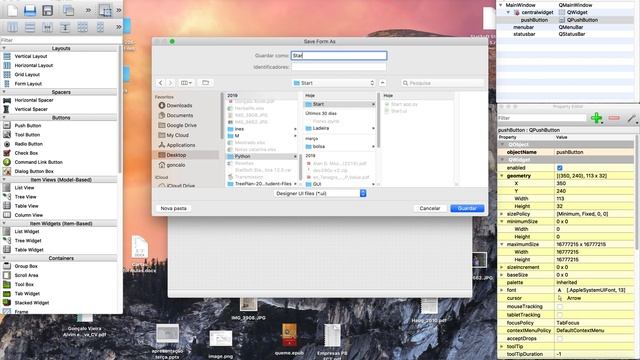The image size is (640, 360).
Task: Apply Lay Out Vertically in Splitter
Action: coord(65,27)
